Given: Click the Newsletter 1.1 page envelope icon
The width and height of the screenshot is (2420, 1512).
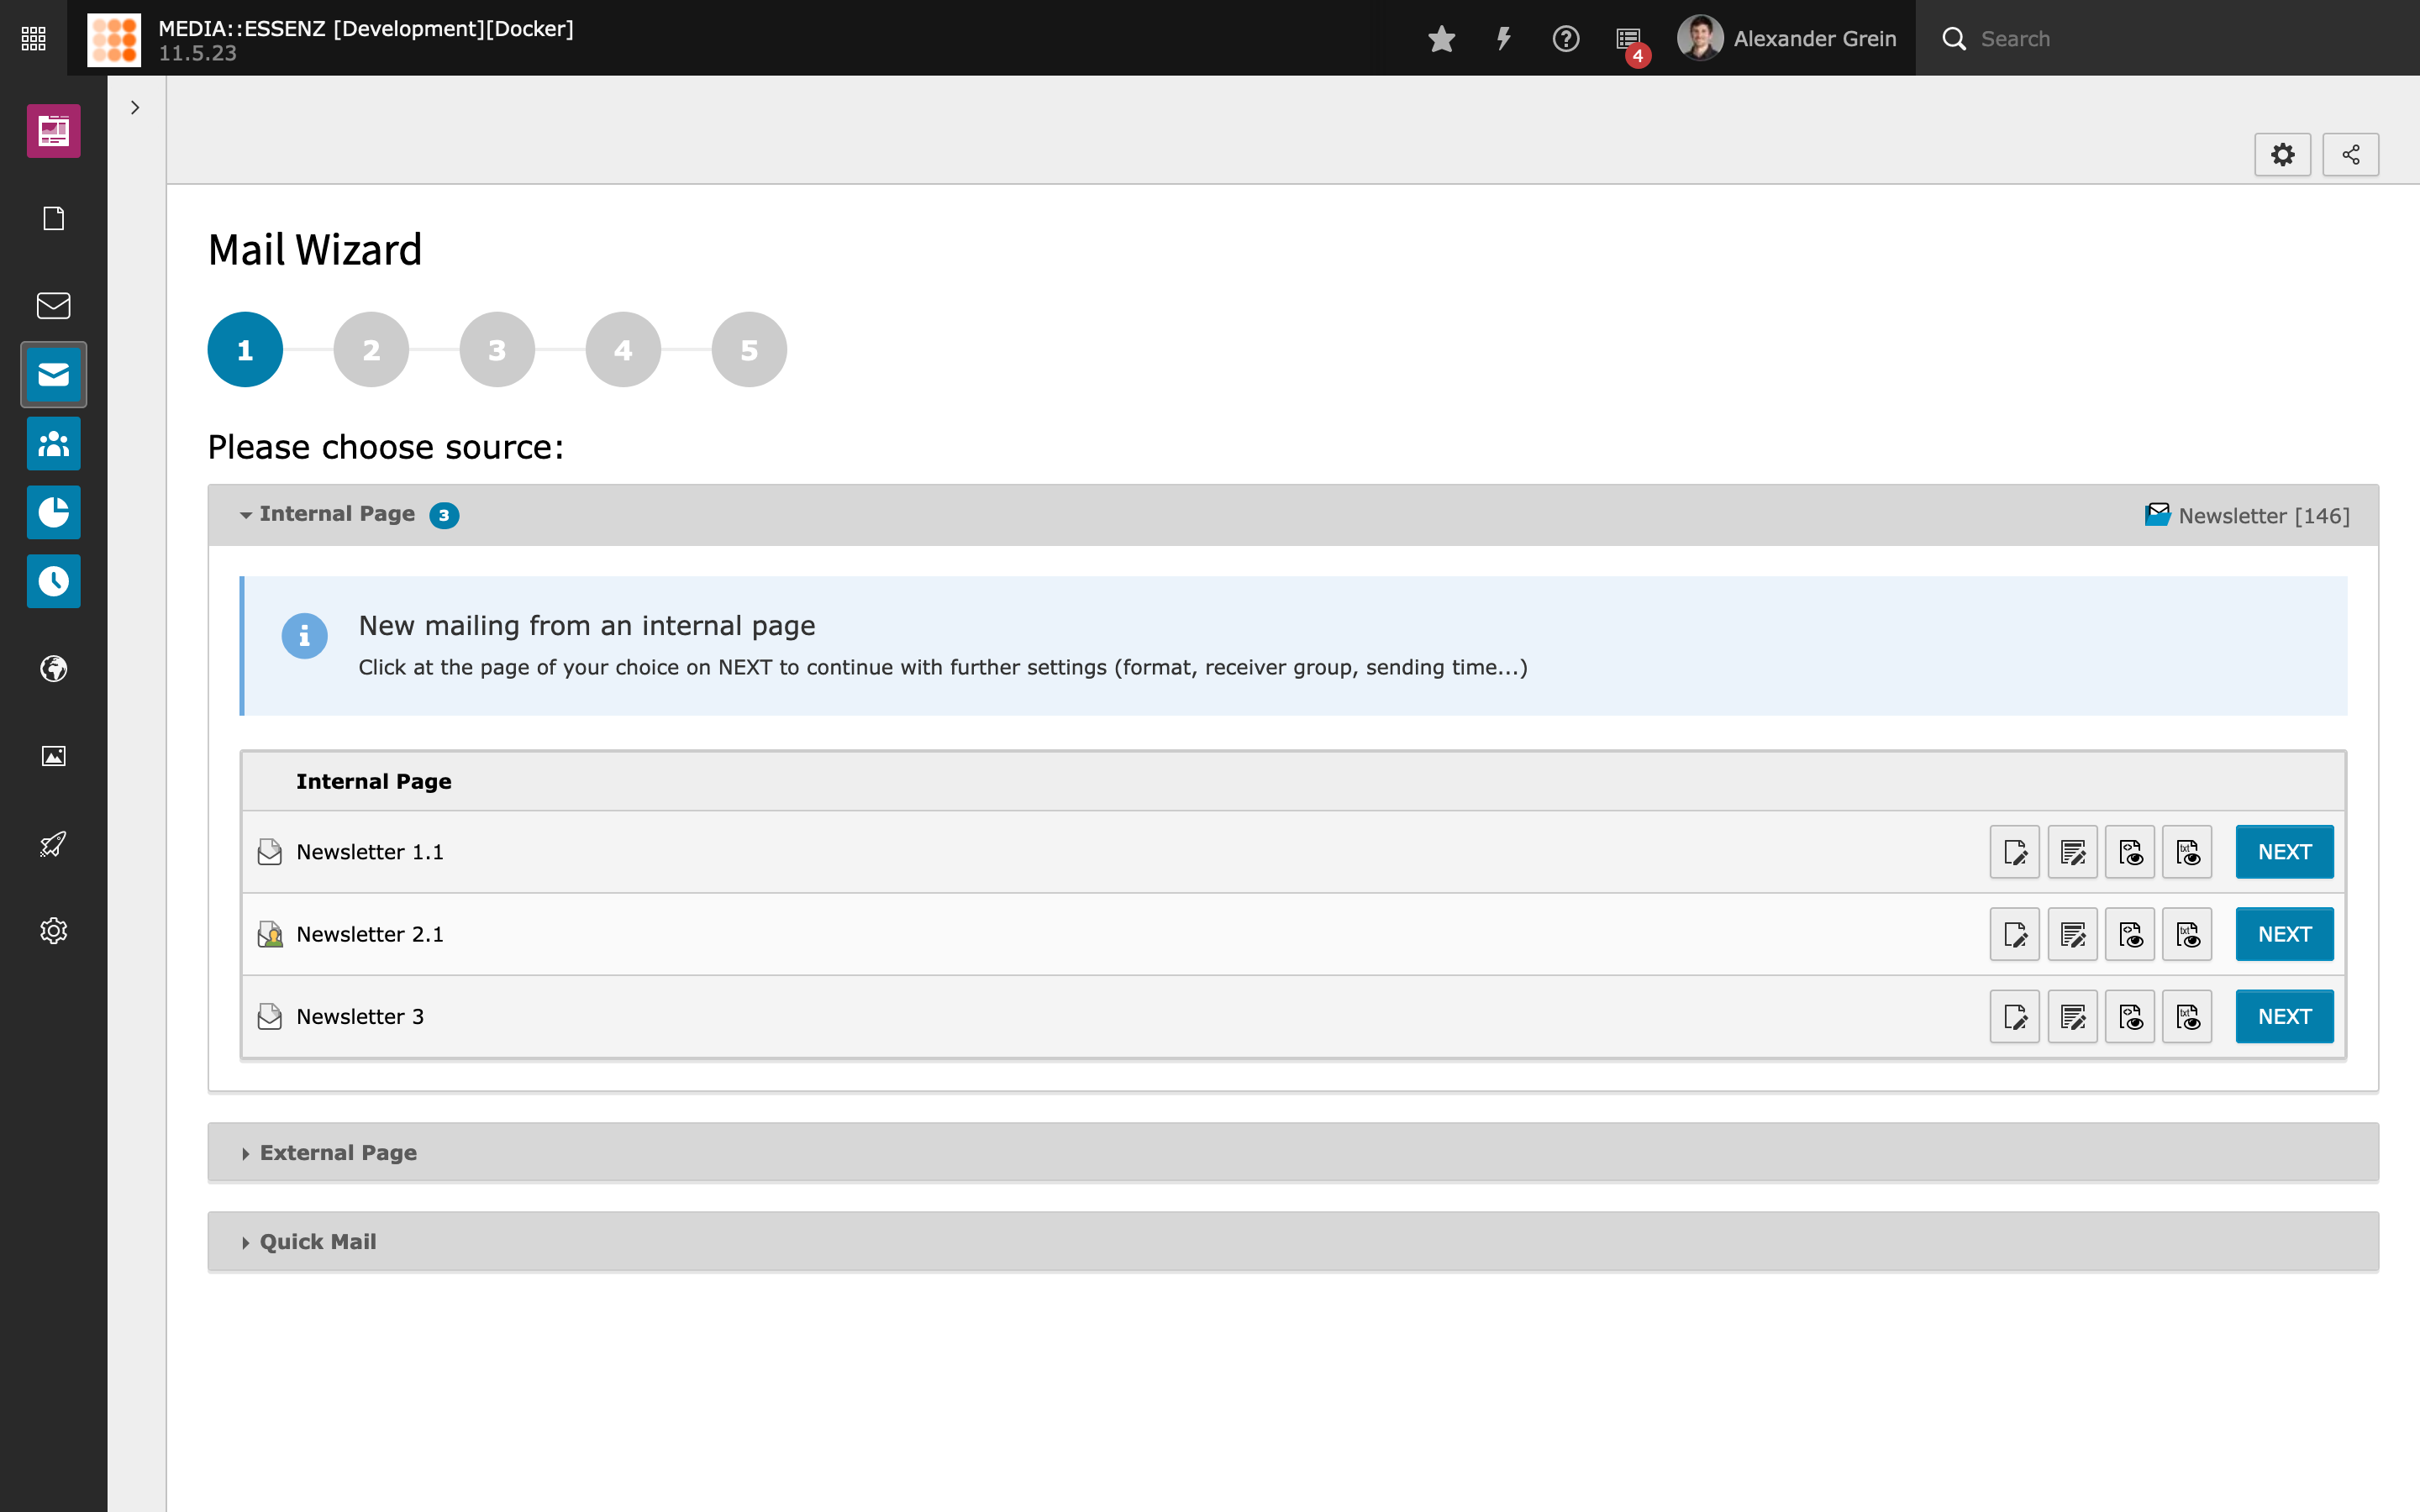Looking at the screenshot, I should 269,852.
